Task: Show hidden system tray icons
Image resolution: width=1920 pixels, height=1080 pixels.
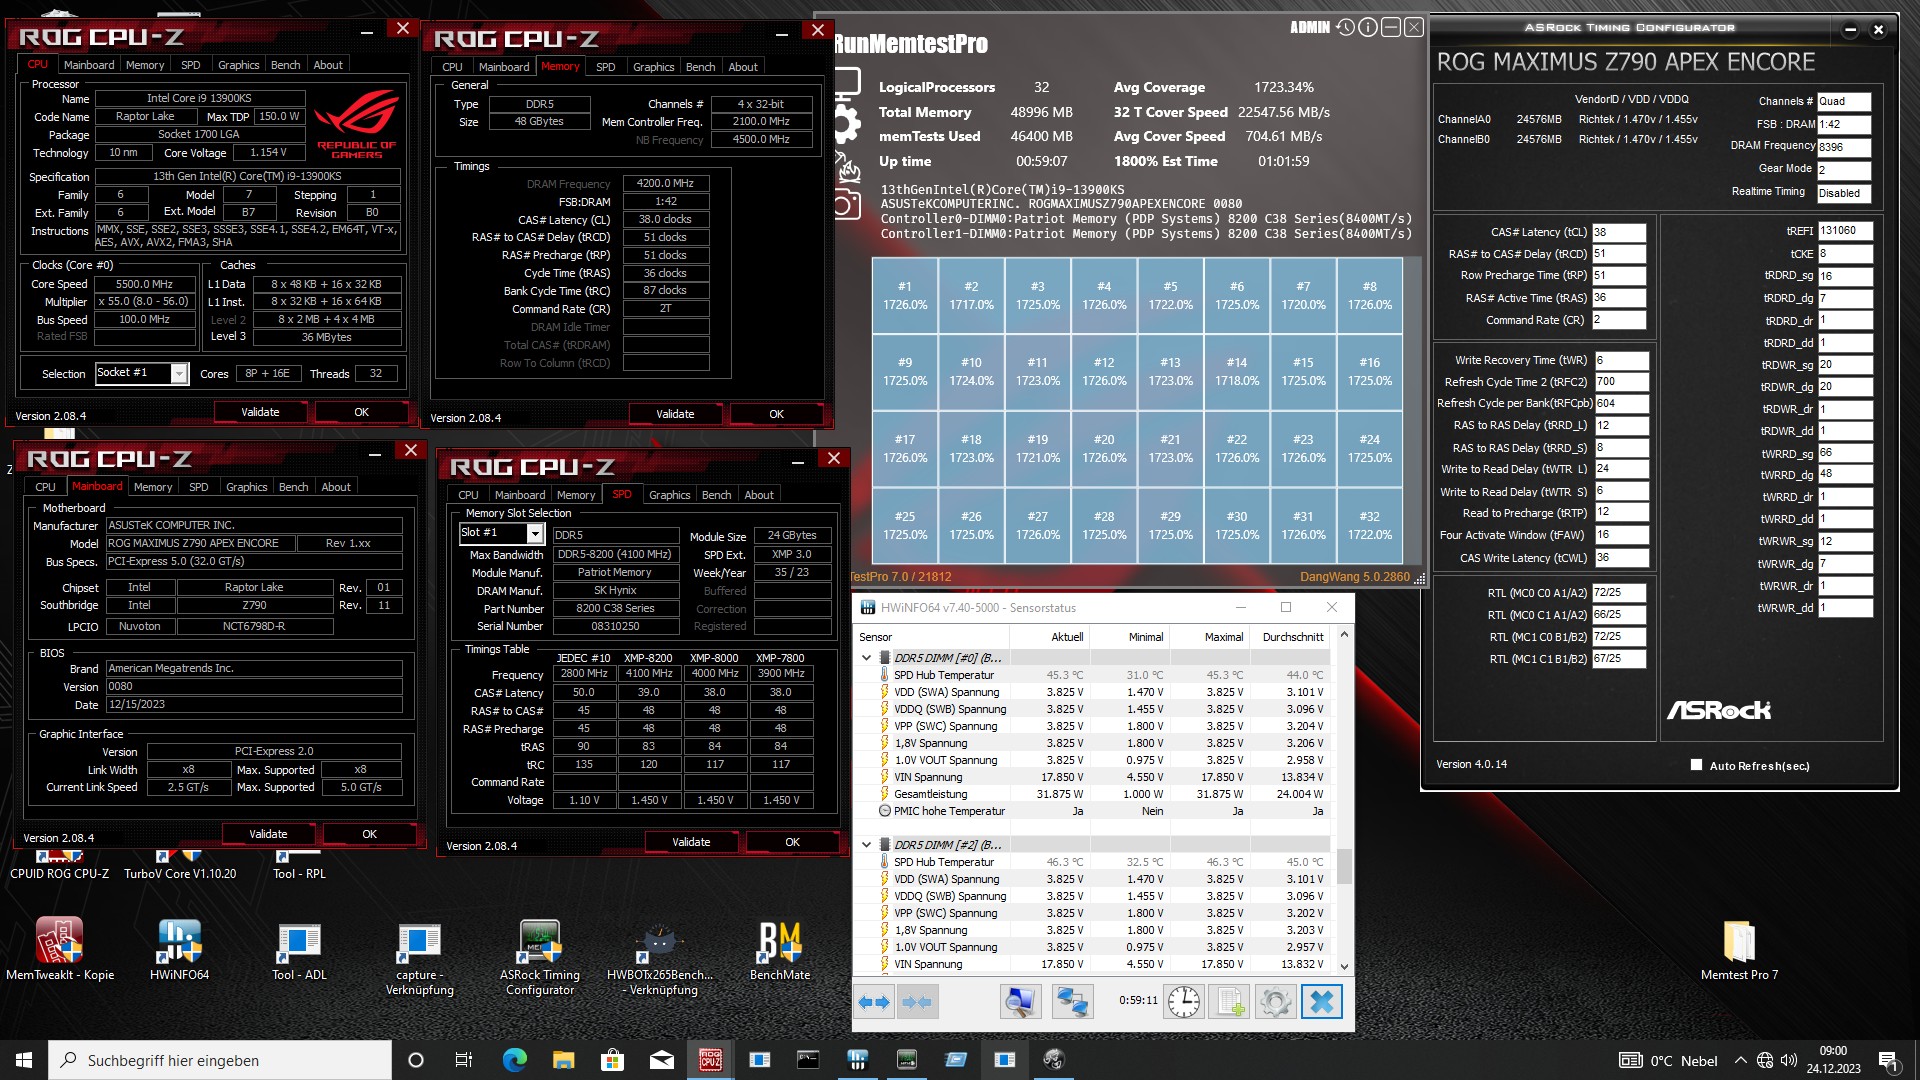Action: [1741, 1060]
